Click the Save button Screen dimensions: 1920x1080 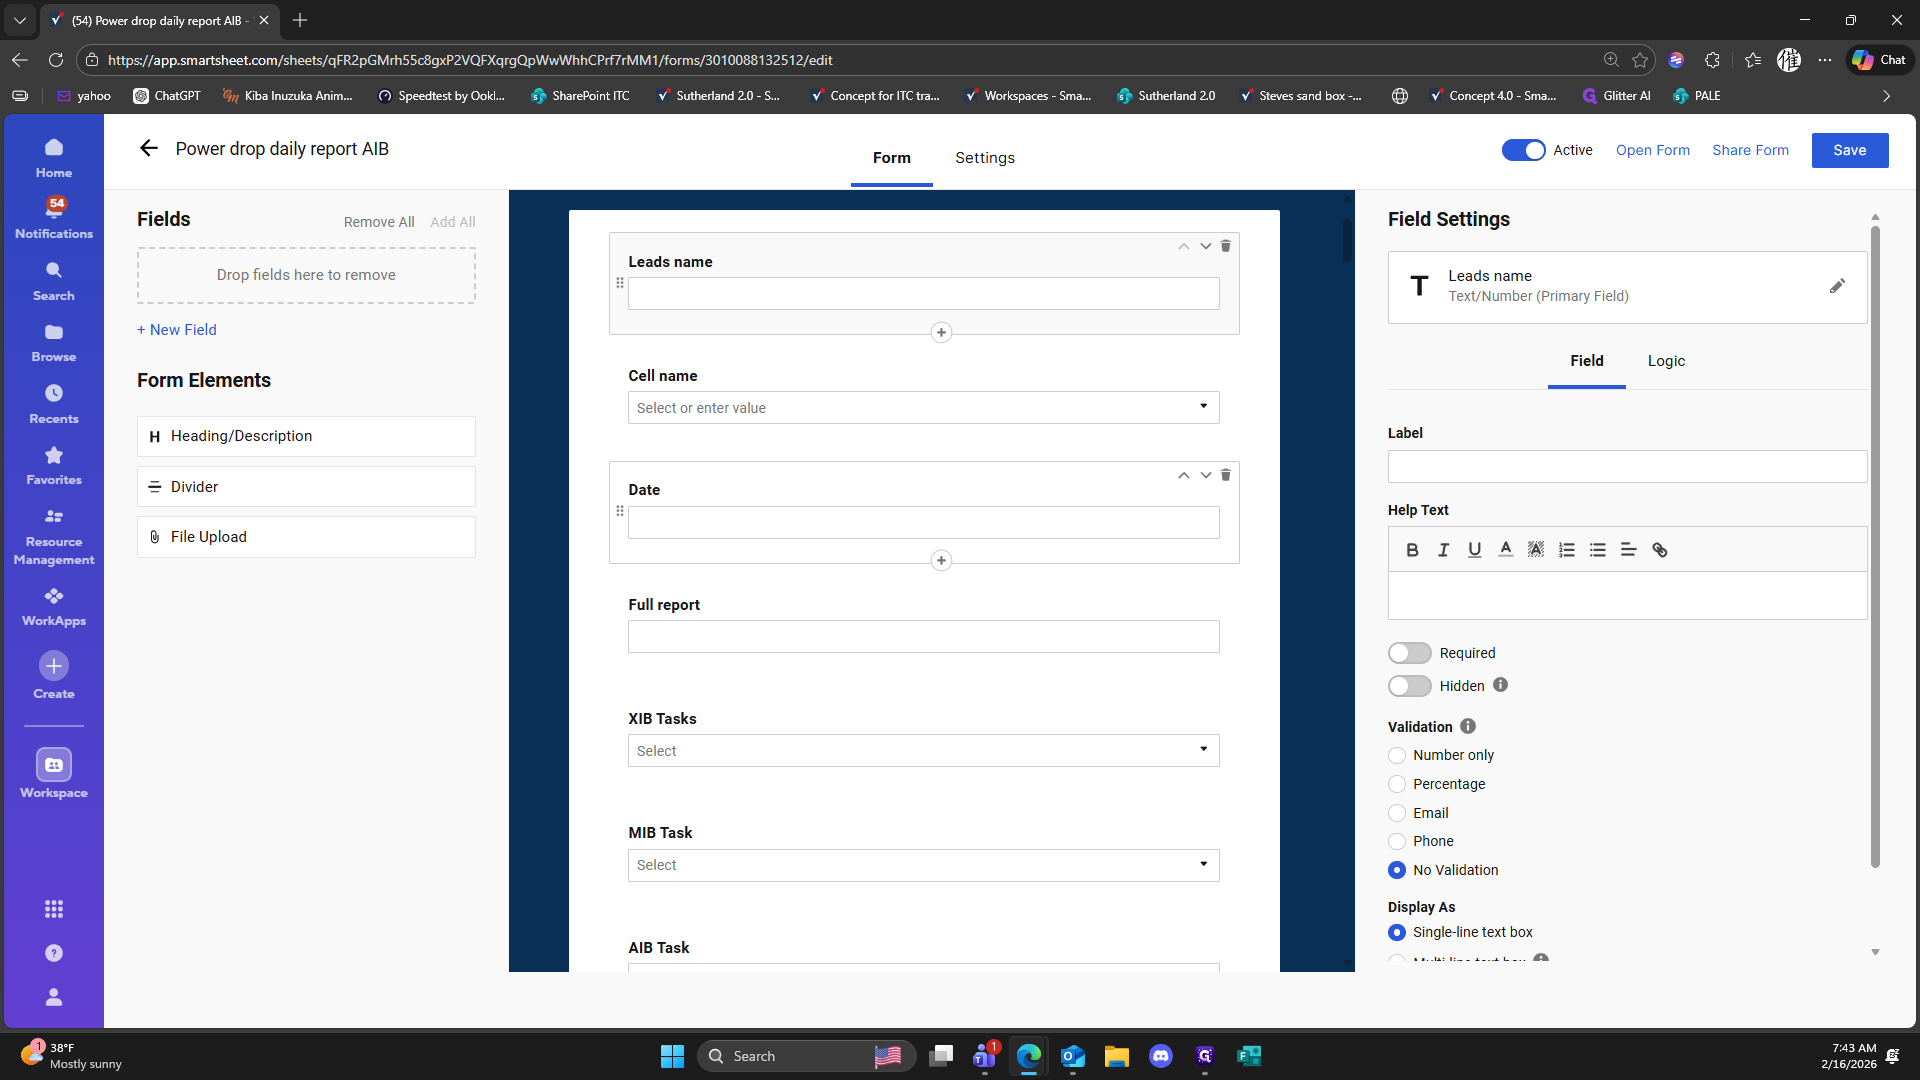pyautogui.click(x=1849, y=150)
